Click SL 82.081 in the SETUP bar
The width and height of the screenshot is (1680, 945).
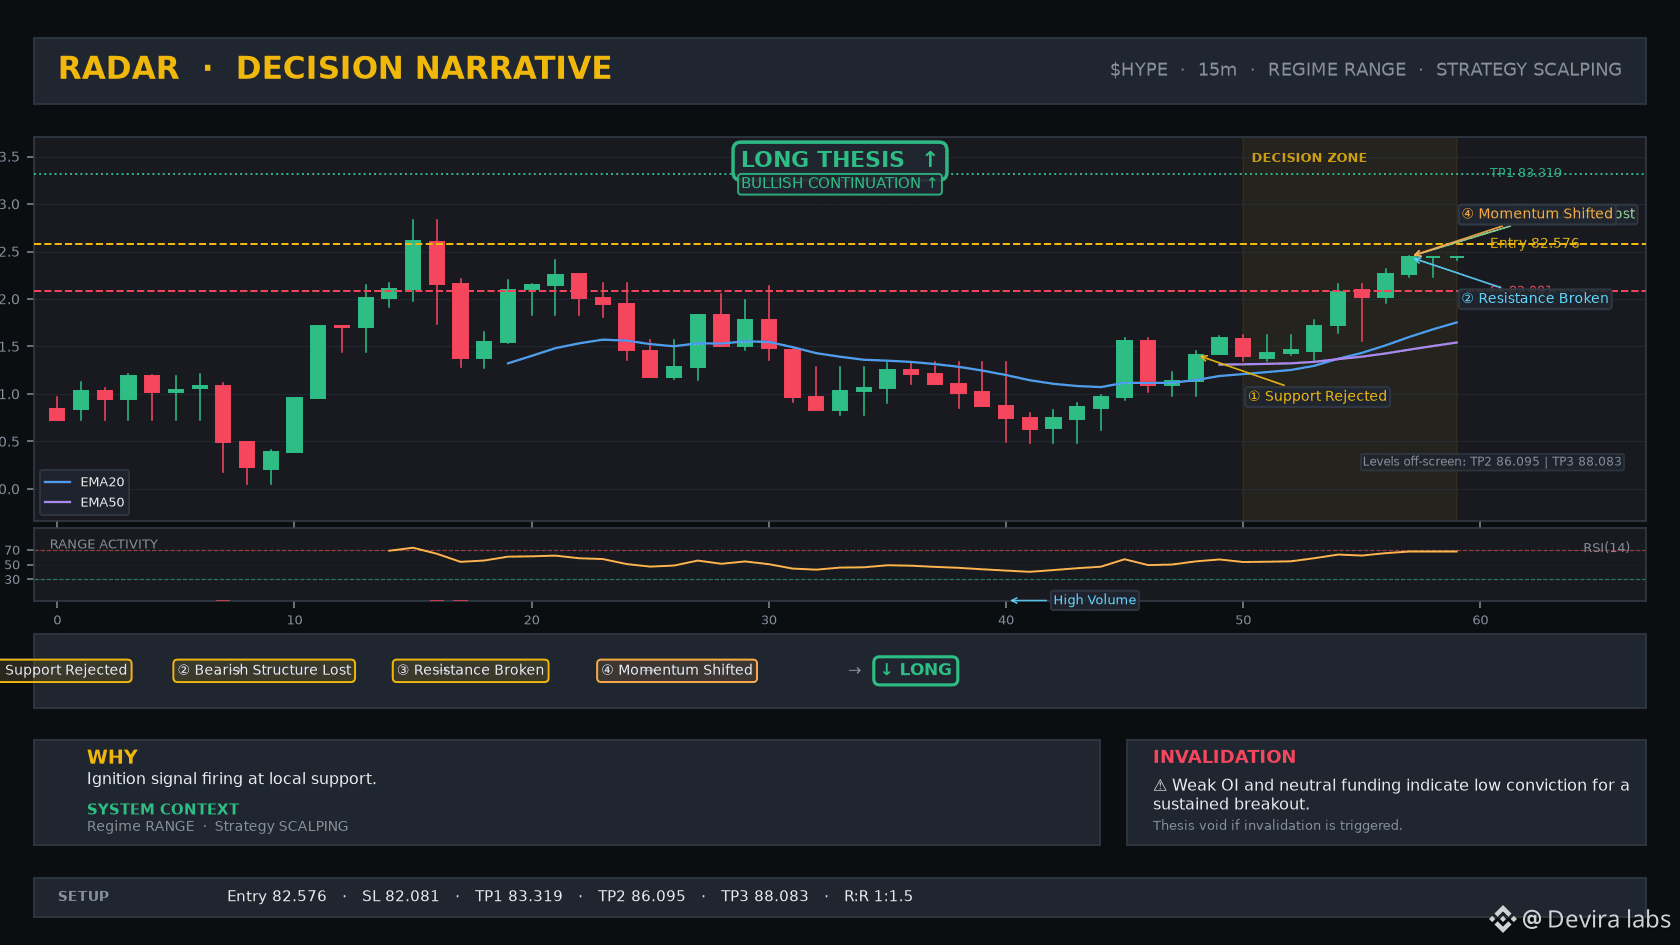[401, 897]
